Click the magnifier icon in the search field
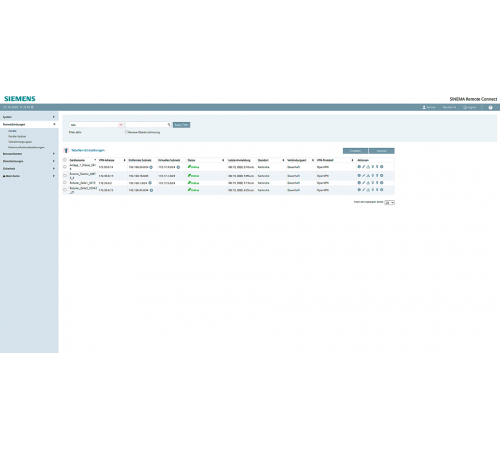The height and width of the screenshot is (450, 500). 169,125
